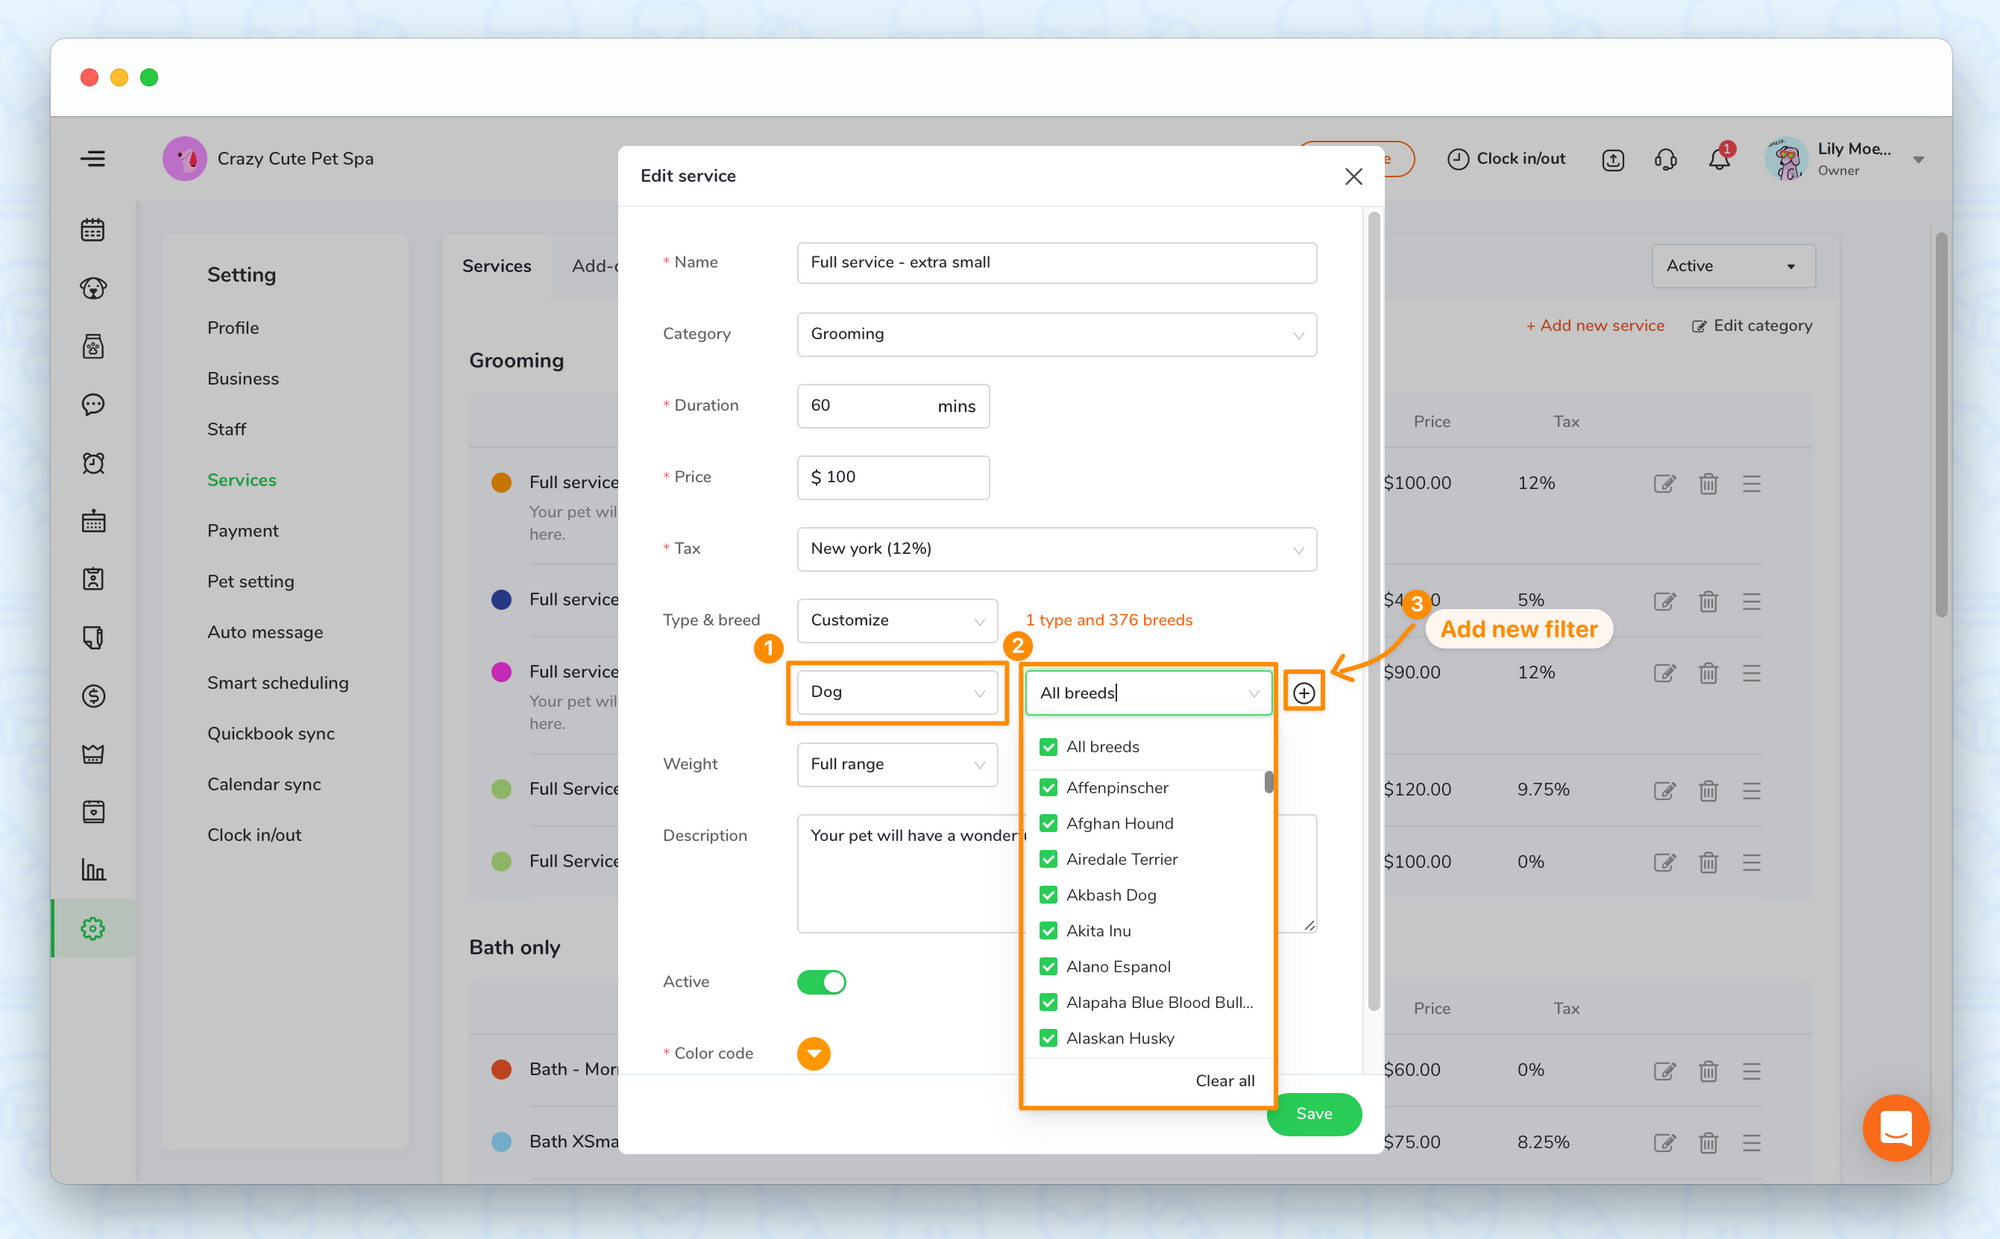The width and height of the screenshot is (2000, 1239).
Task: Uncheck the Akita Inu breed
Action: point(1048,931)
